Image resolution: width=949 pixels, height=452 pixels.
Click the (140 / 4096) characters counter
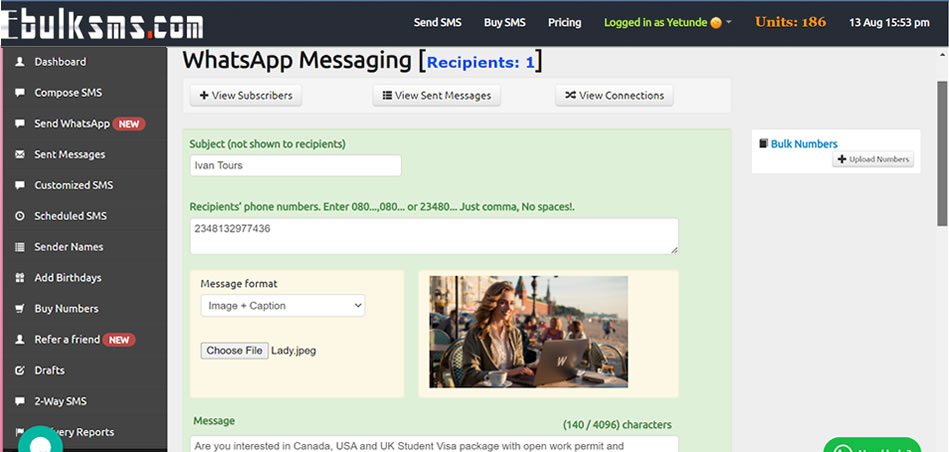tap(617, 425)
